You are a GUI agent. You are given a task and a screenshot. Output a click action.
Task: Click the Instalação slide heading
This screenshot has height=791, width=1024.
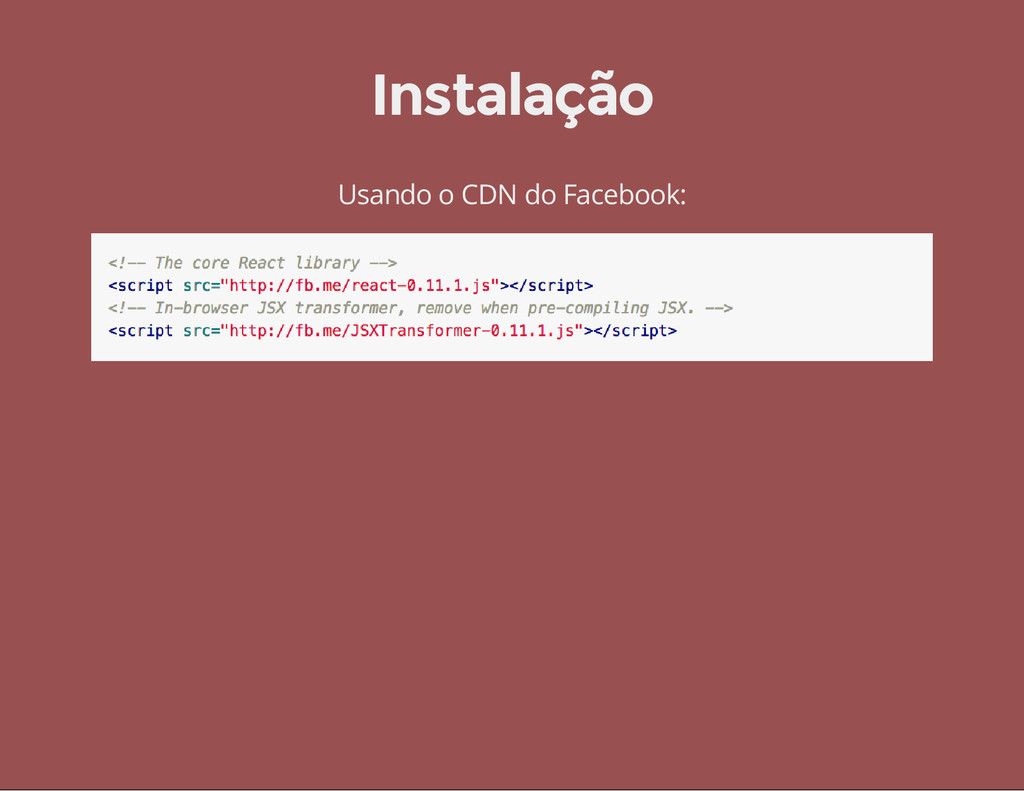tap(513, 97)
